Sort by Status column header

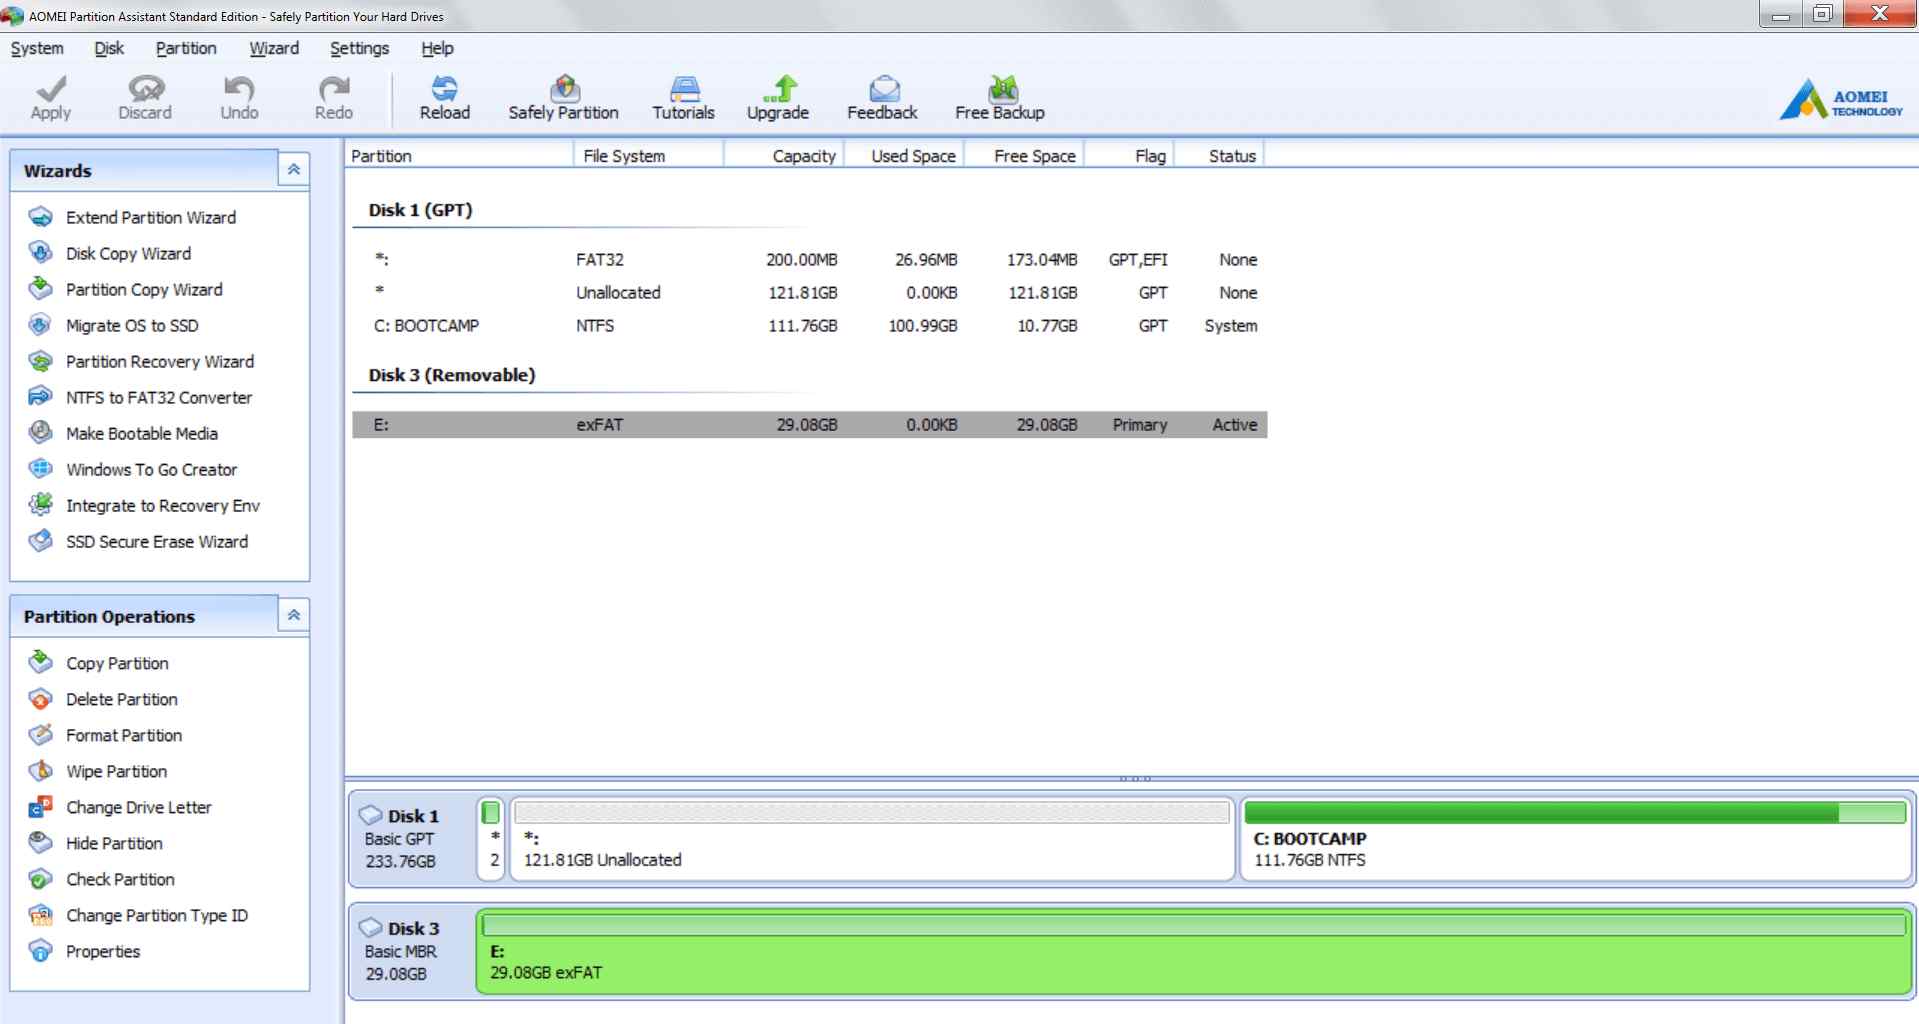pyautogui.click(x=1220, y=156)
